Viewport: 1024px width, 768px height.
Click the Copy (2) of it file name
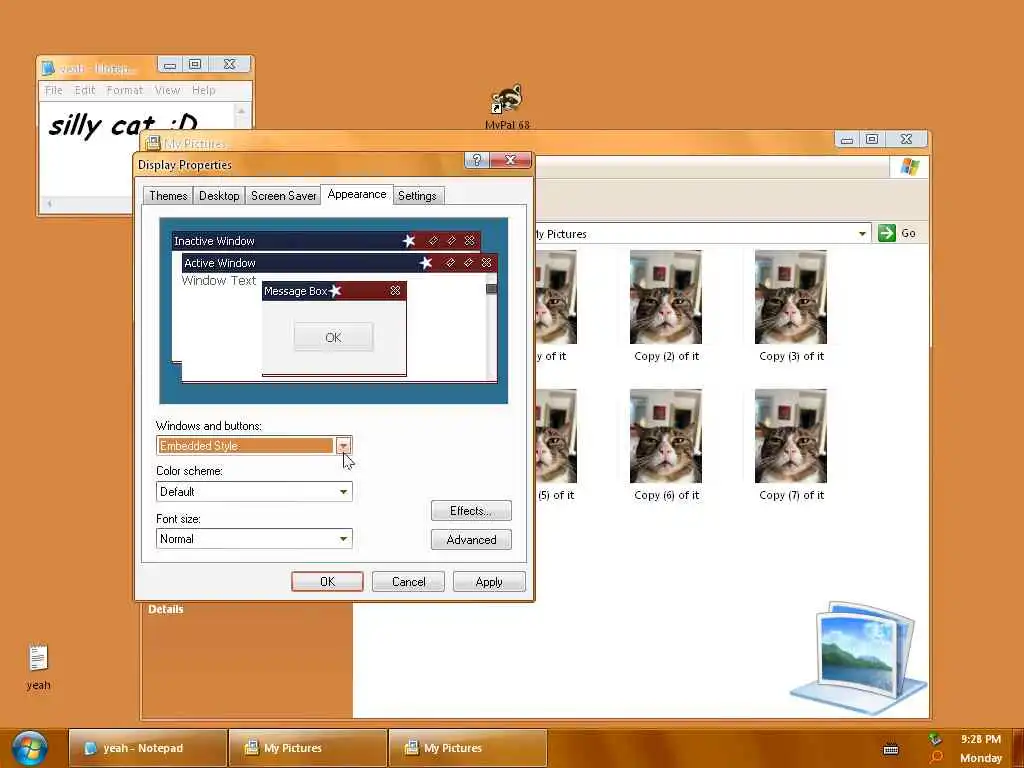[667, 356]
